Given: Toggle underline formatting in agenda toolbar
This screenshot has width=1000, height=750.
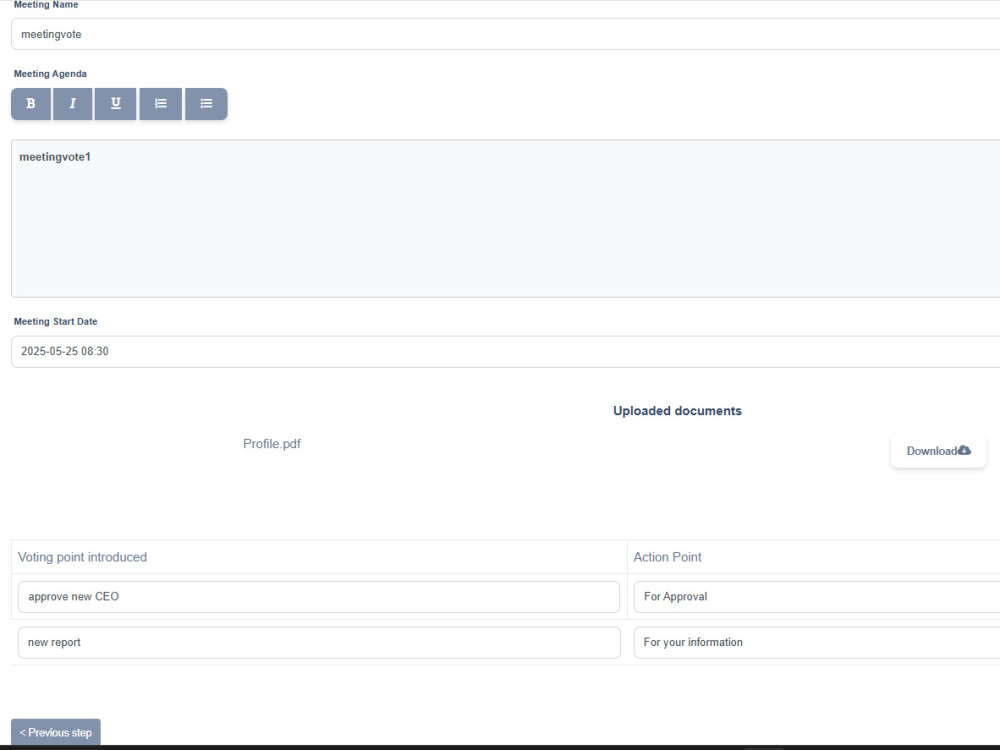Looking at the screenshot, I should [115, 104].
